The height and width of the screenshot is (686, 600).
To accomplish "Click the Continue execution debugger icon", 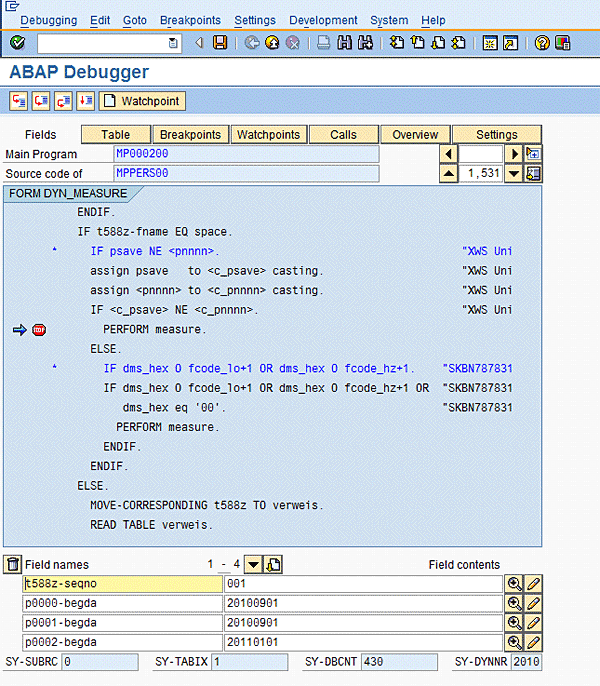I will point(85,101).
